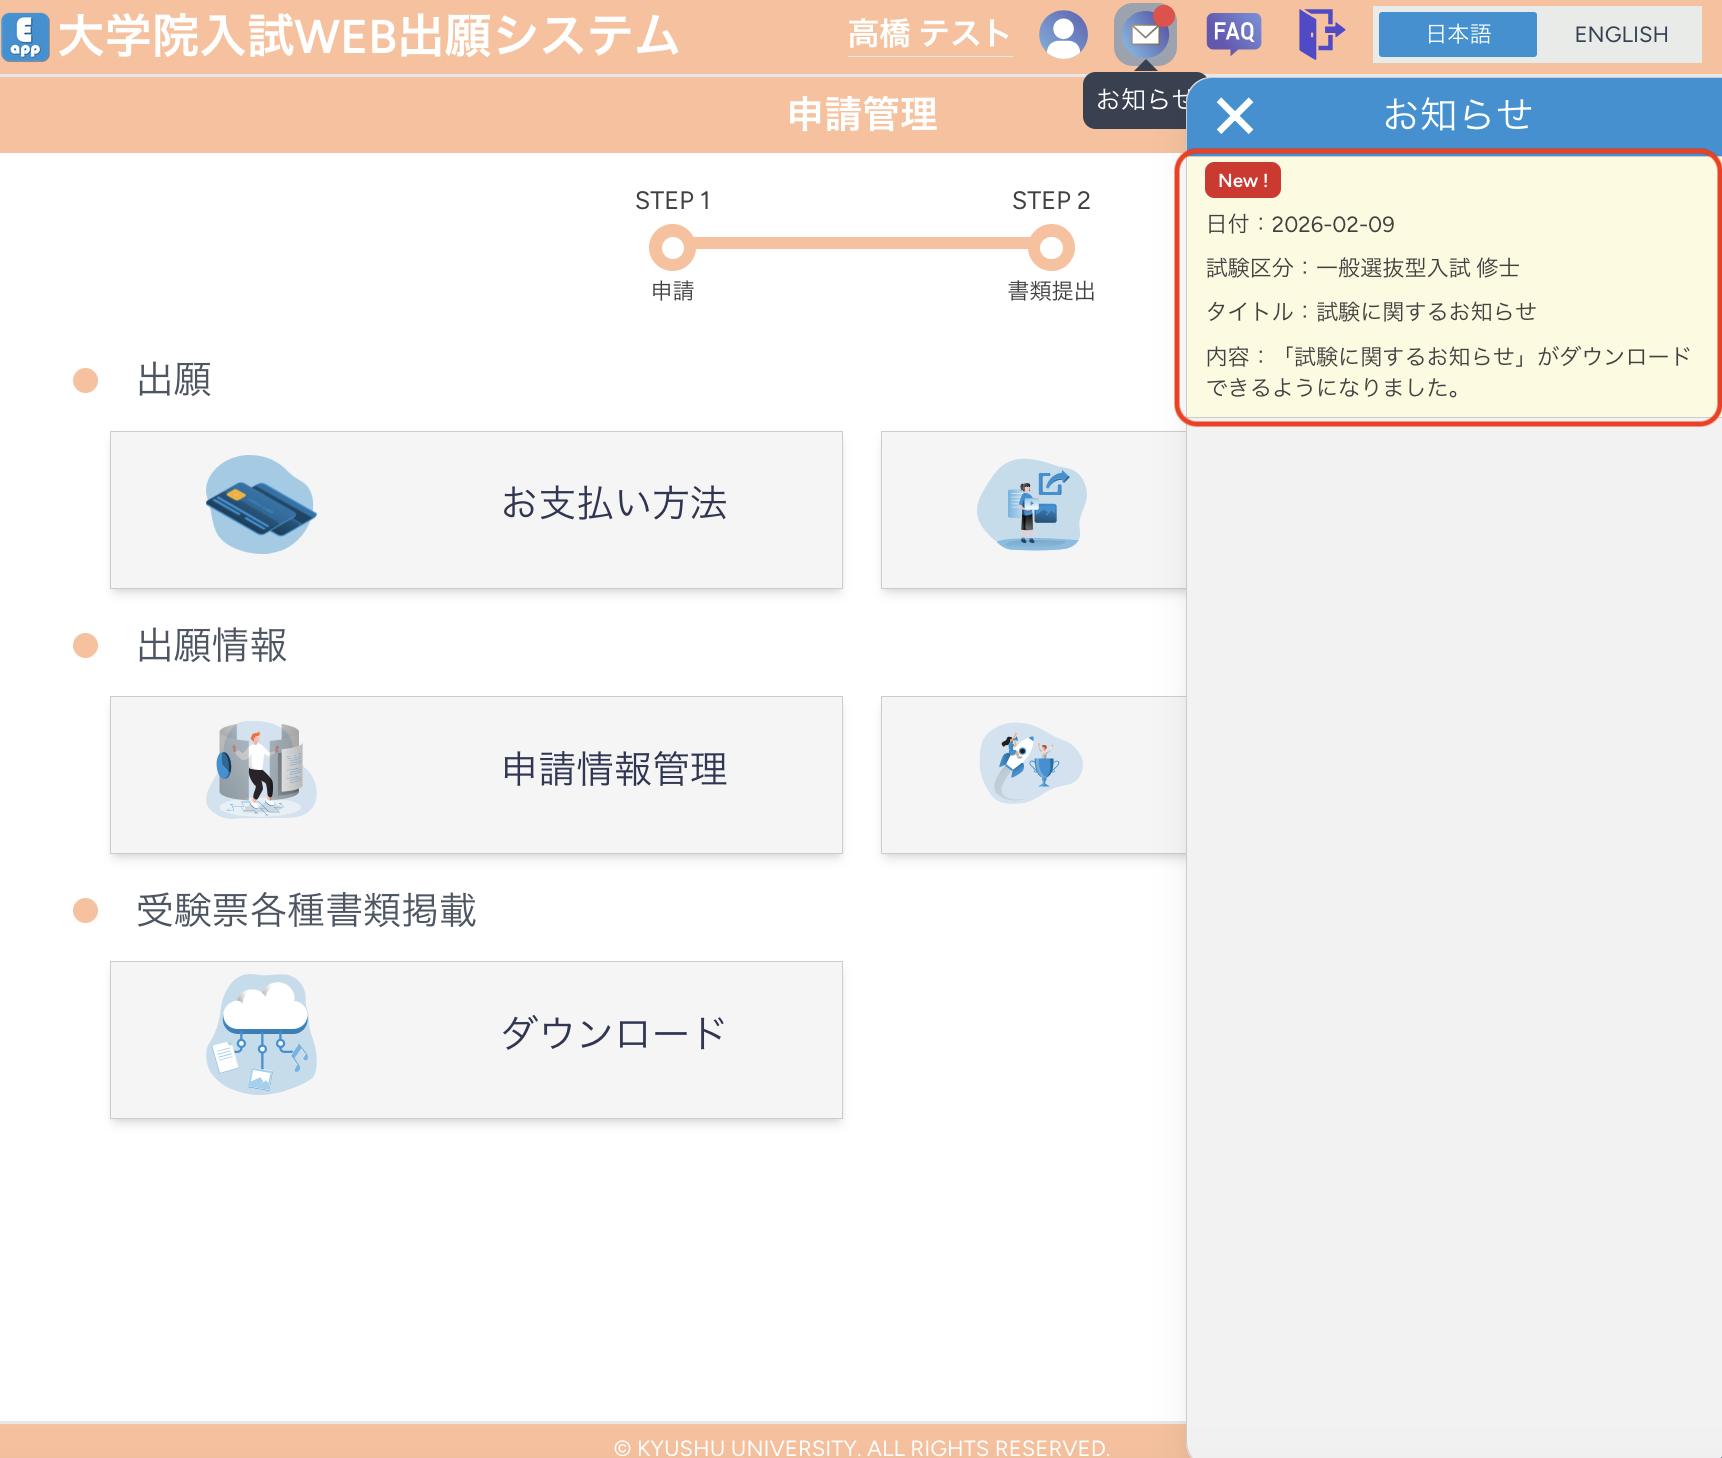Click the mail notification icon with red badge
This screenshot has width=1722, height=1458.
[x=1146, y=33]
